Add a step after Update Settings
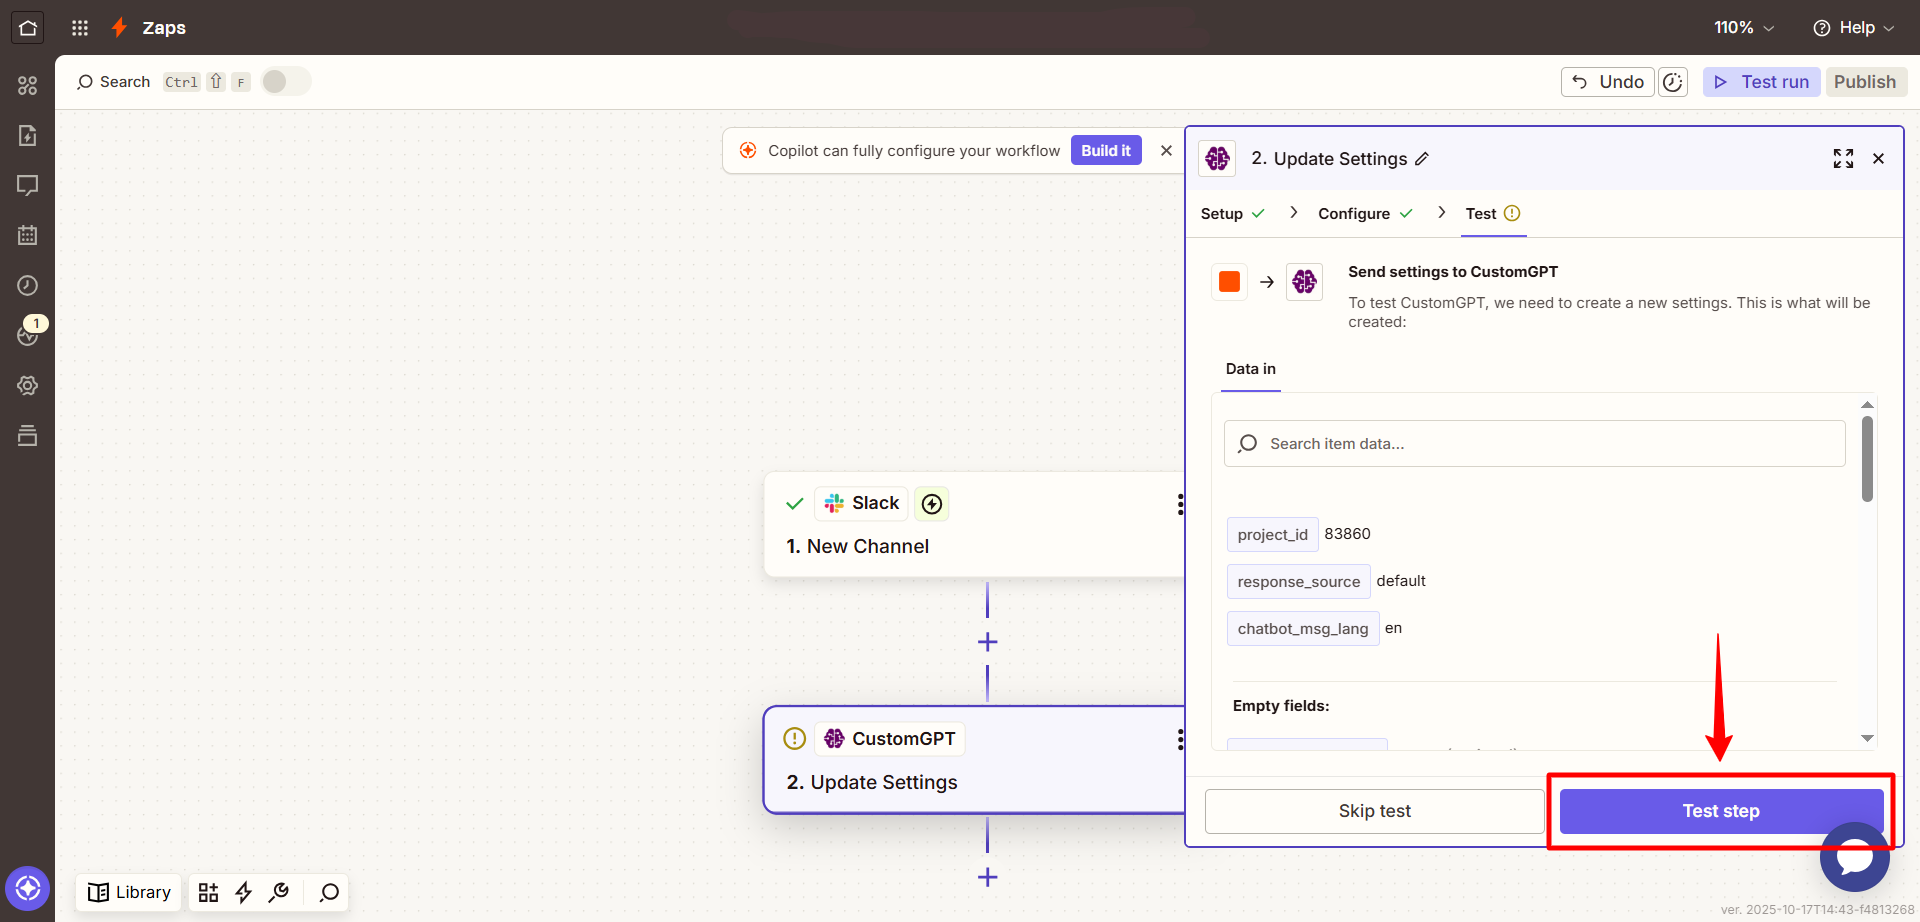This screenshot has width=1920, height=922. pos(987,877)
